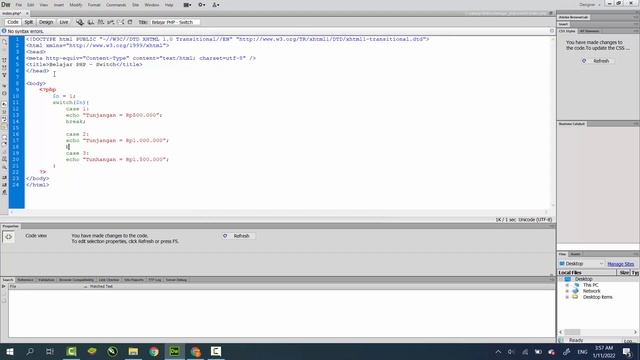Expand the Network tree node
The height and width of the screenshot is (360, 640).
(567, 291)
